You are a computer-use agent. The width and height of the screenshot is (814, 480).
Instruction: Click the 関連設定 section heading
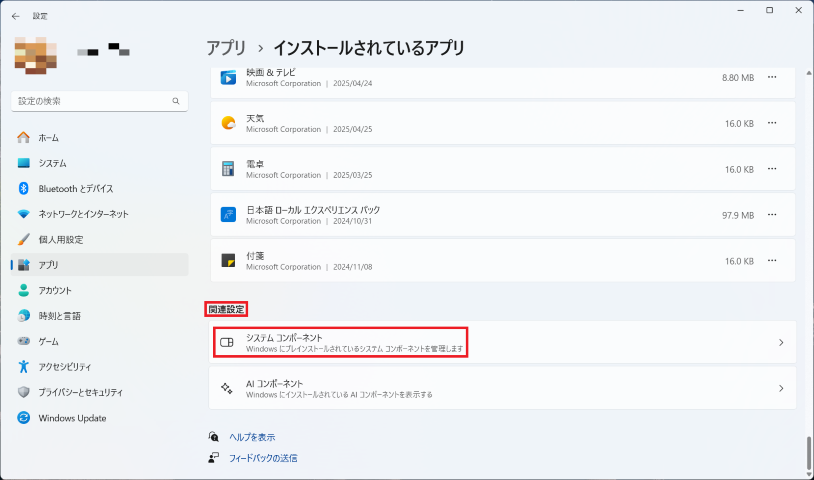pyautogui.click(x=226, y=309)
